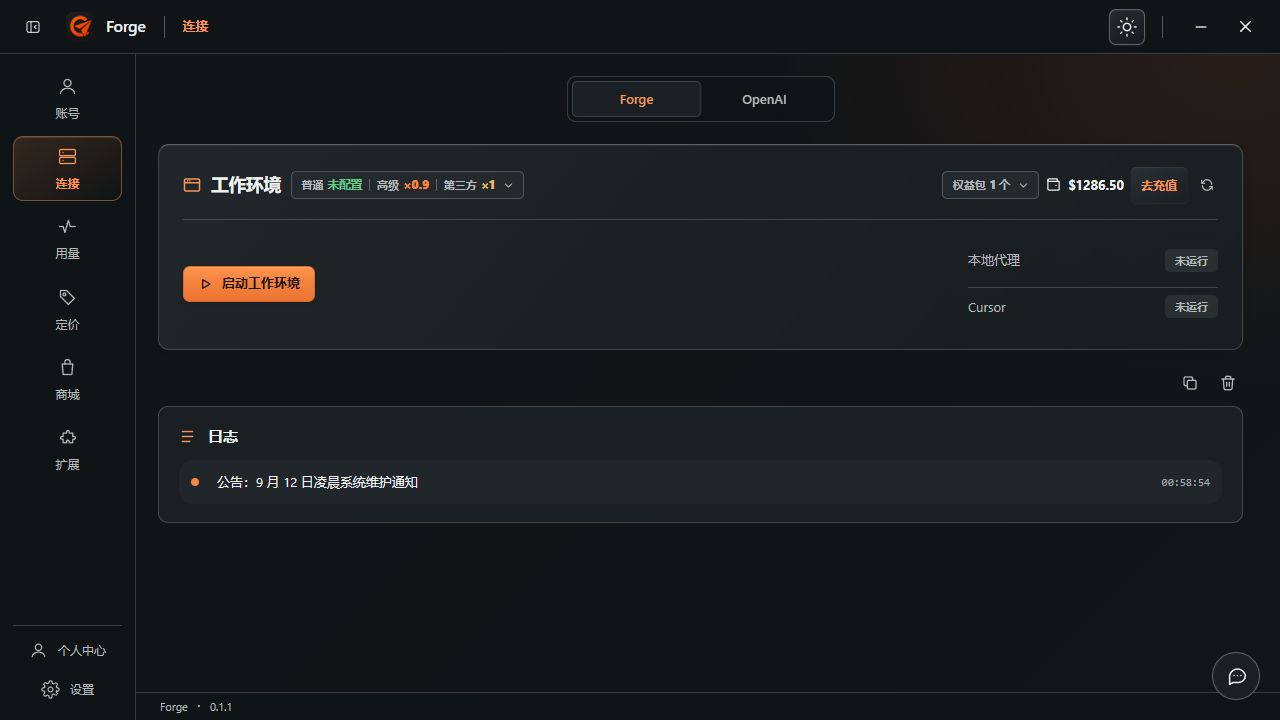Open 设置 settings

(x=68, y=689)
